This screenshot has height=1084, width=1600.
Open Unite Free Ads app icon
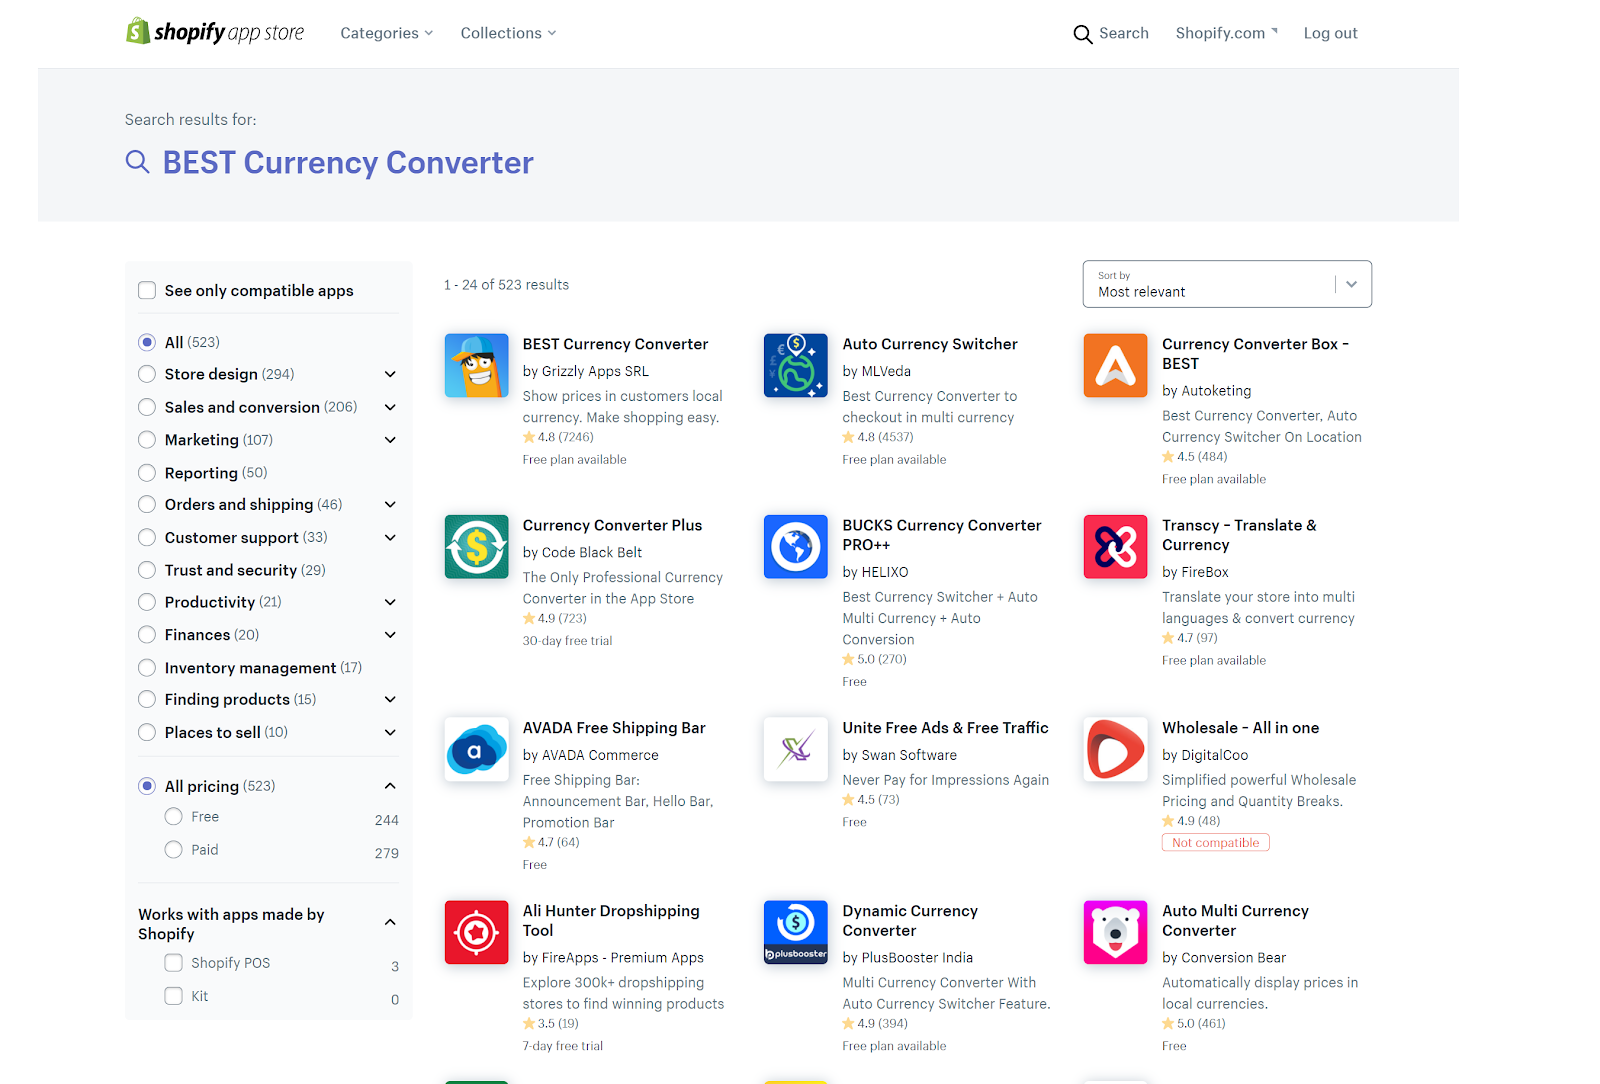click(x=796, y=749)
